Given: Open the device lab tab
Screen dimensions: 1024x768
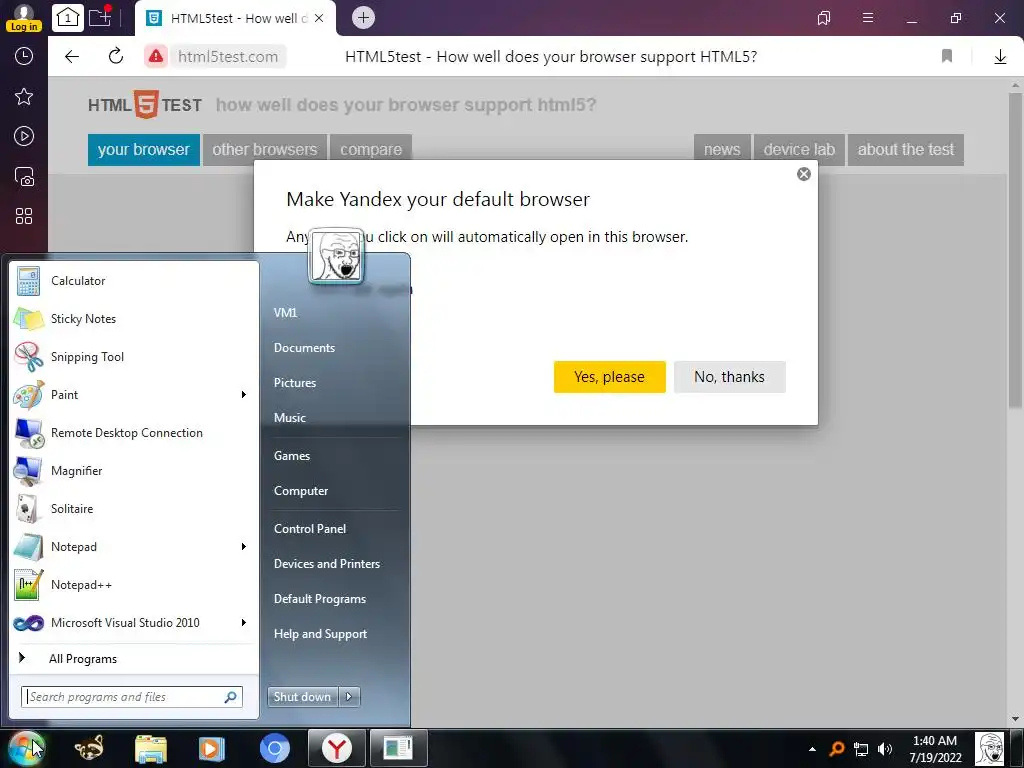Looking at the screenshot, I should pos(799,150).
